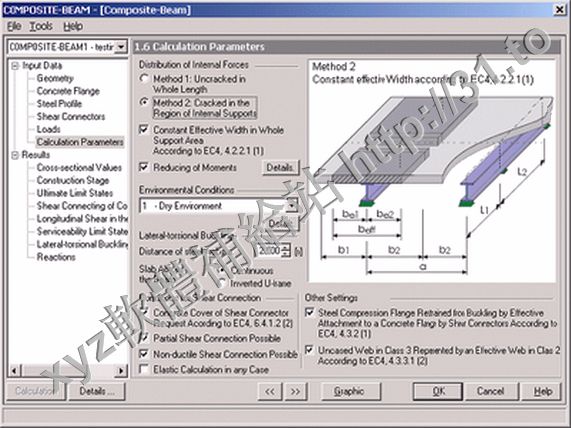This screenshot has width=571, height=428.
Task: Toggle Partial Shear Connection Possible checkbox
Action: coord(144,338)
